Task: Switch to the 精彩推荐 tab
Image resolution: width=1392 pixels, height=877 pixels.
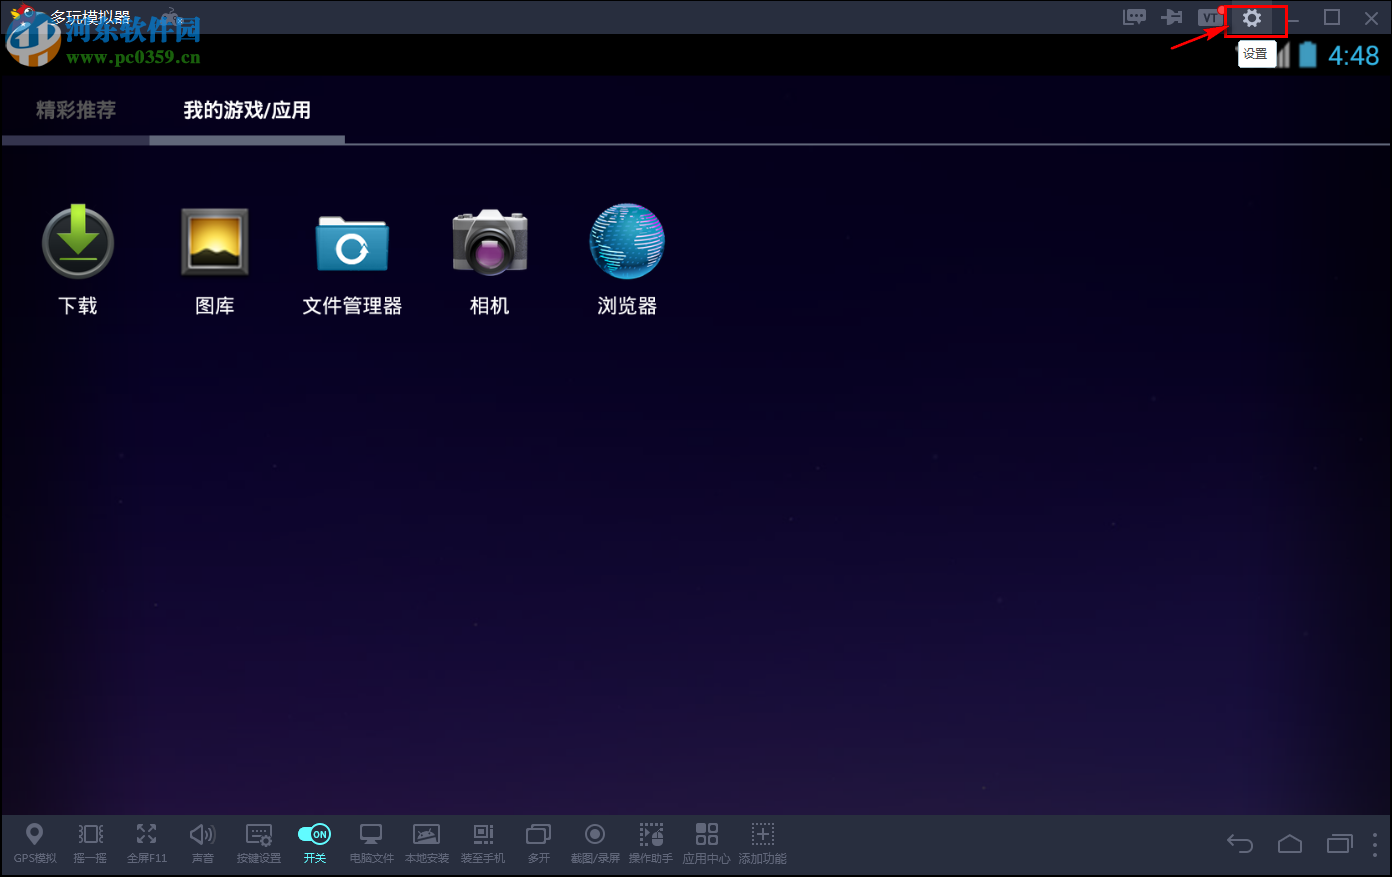Action: (x=76, y=110)
